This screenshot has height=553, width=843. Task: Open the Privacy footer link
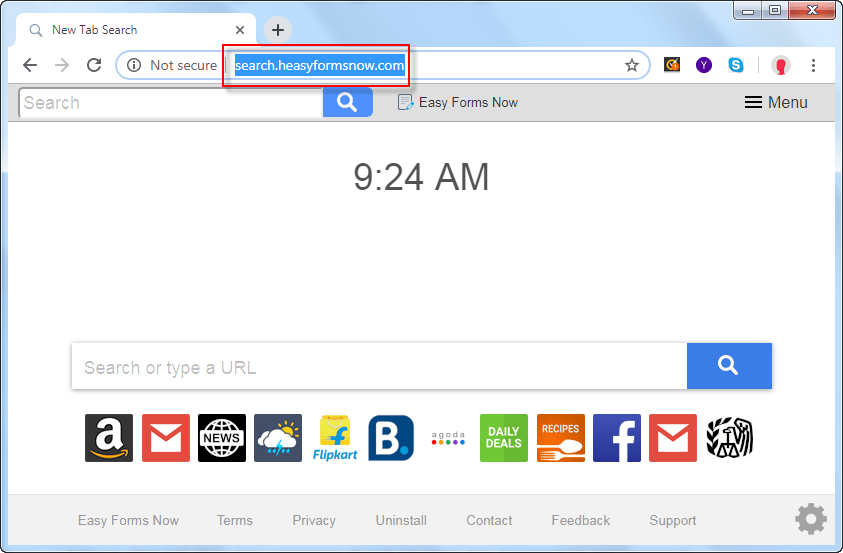click(314, 520)
